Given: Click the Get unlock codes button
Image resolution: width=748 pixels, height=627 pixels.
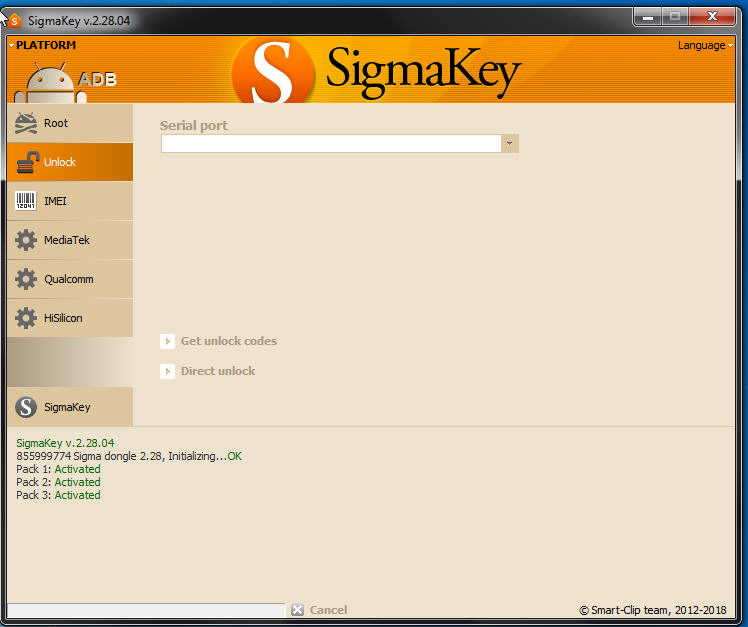Looking at the screenshot, I should 218,341.
